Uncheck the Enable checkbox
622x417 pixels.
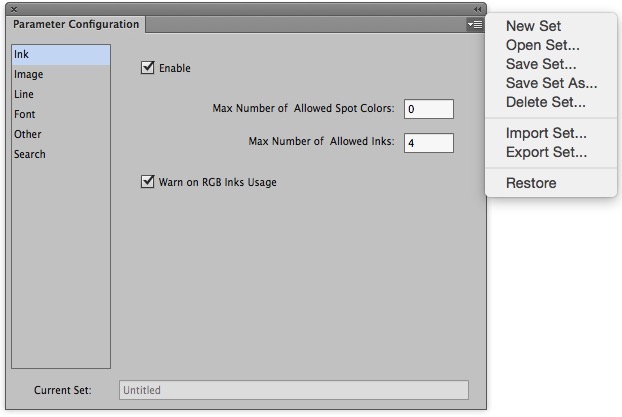click(148, 68)
